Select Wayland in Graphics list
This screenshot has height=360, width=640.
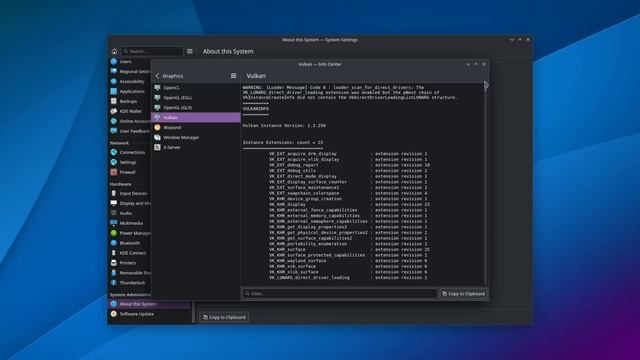[196, 127]
